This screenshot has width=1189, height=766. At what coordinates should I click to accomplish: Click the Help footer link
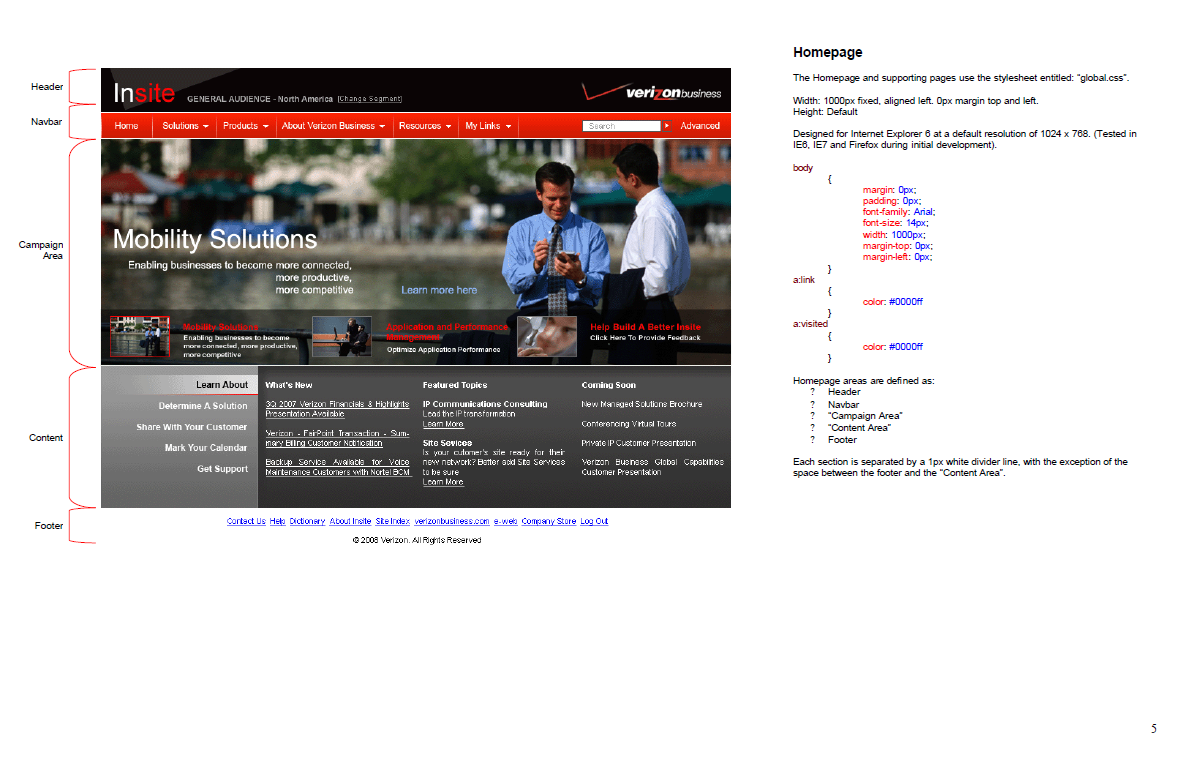278,522
